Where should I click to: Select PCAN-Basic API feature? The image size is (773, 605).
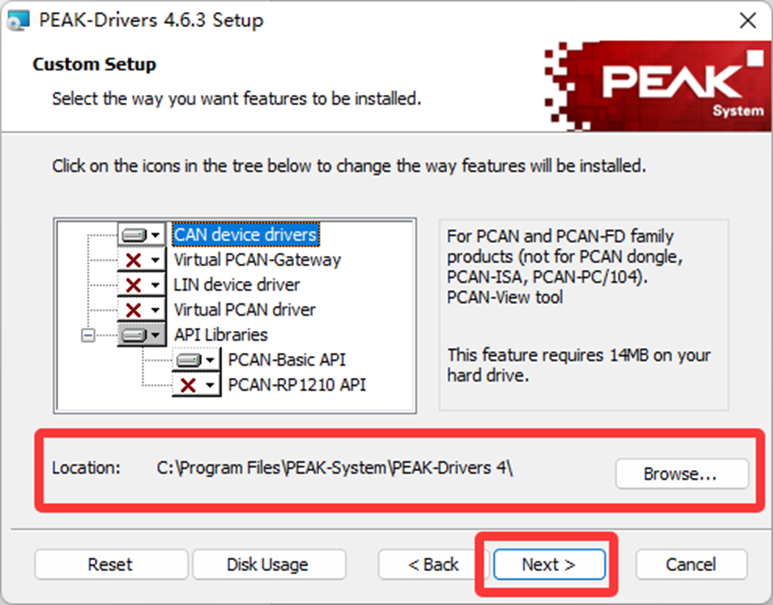click(287, 360)
